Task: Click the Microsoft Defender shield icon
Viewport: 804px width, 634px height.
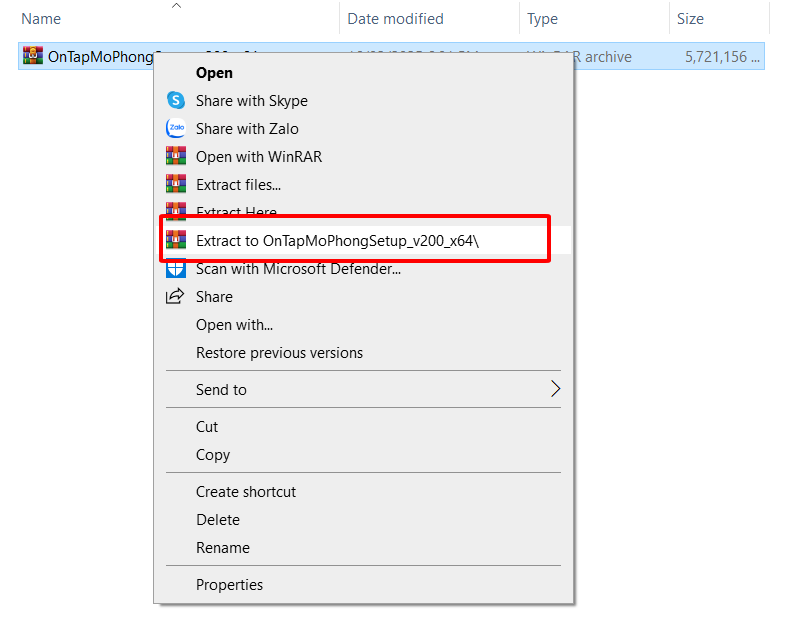Action: pyautogui.click(x=176, y=269)
